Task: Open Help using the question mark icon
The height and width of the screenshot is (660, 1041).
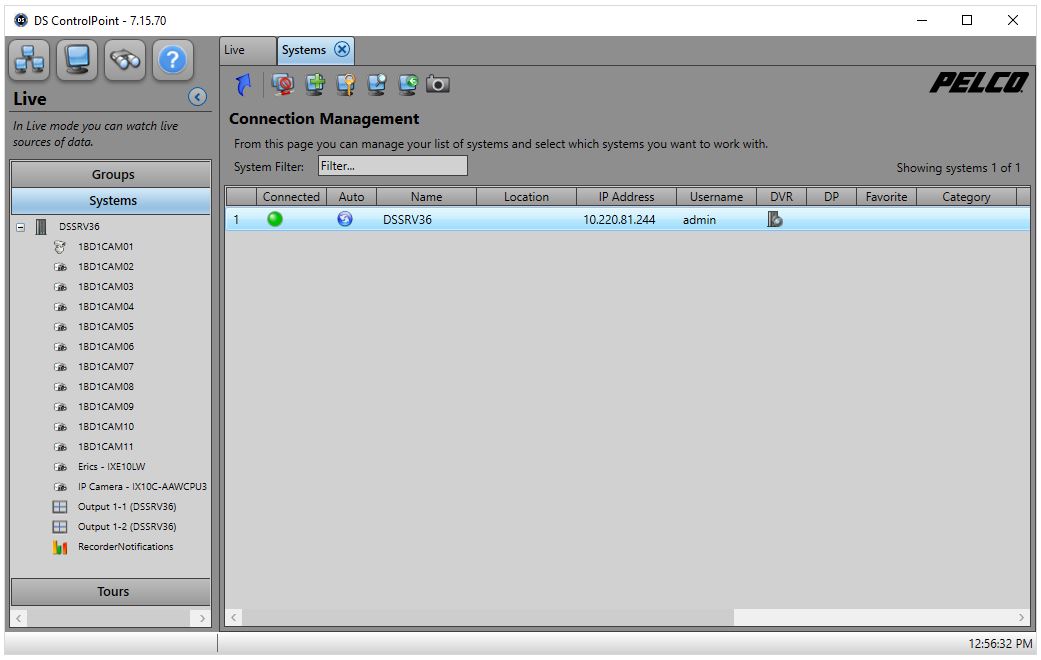Action: tap(171, 60)
